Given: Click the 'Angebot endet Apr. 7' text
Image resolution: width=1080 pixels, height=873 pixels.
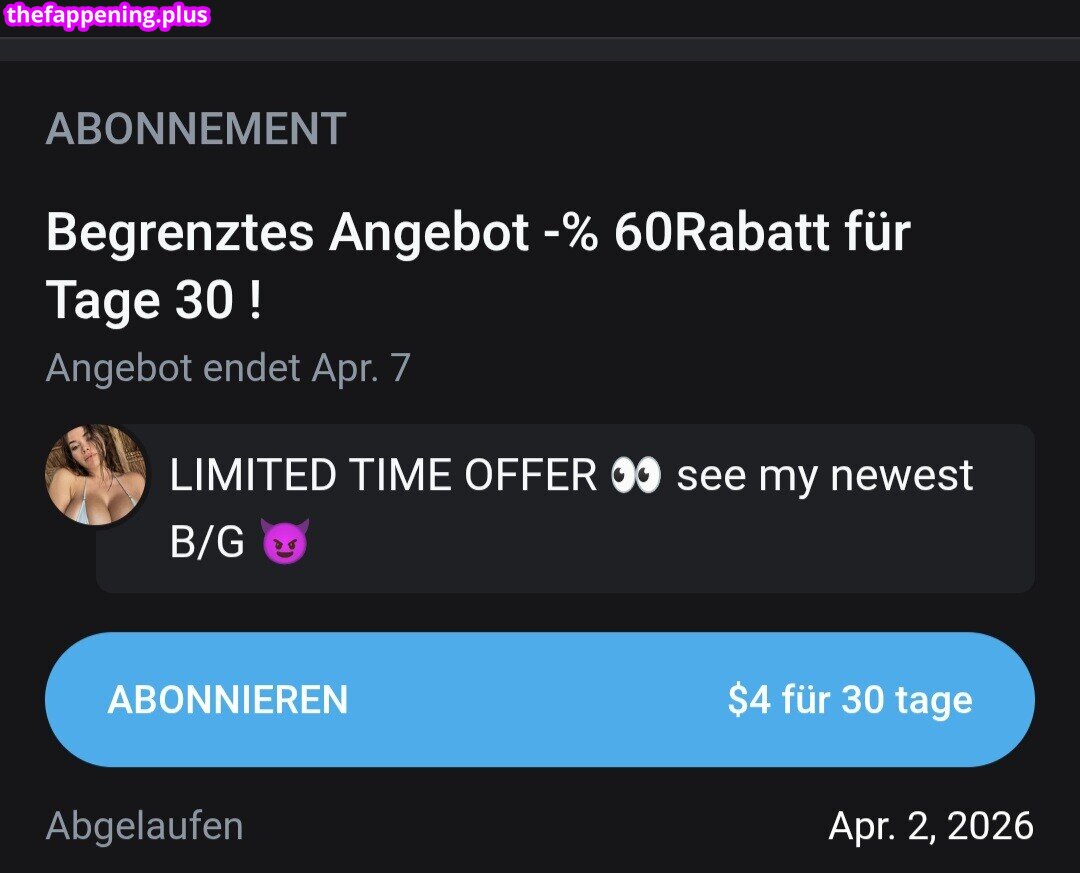Looking at the screenshot, I should pos(228,367).
